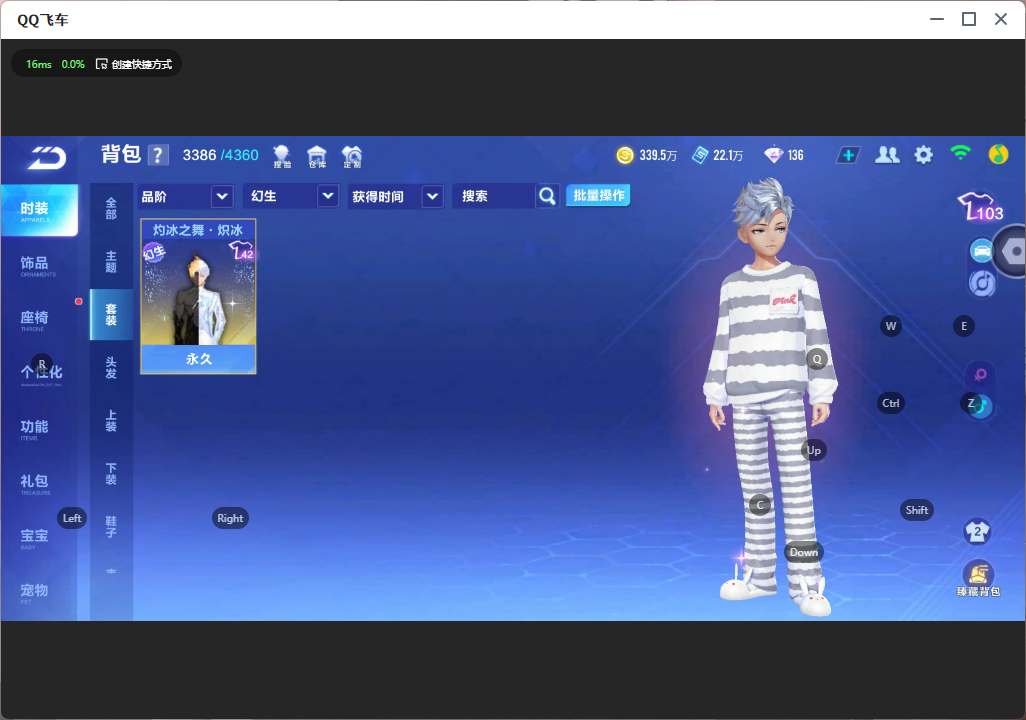Open the shirt outfit preset 2 icon
1026x720 pixels.
click(x=977, y=531)
